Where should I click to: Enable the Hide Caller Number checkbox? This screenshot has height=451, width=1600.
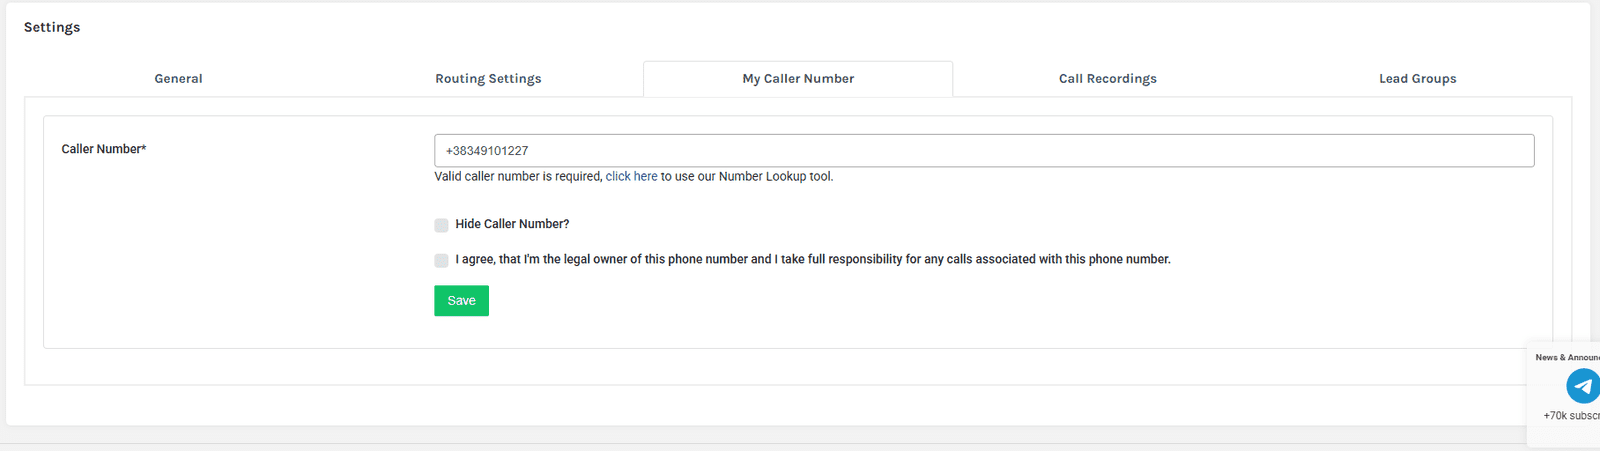click(441, 225)
